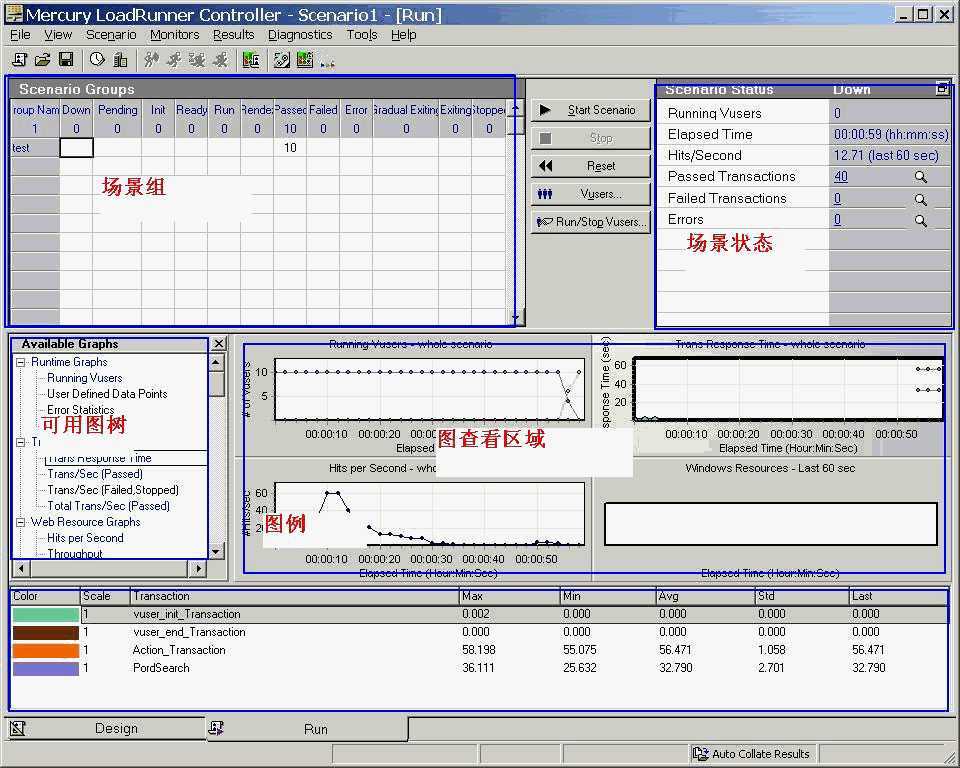Select User Defined Data Points graph
The height and width of the screenshot is (768, 960).
[107, 394]
